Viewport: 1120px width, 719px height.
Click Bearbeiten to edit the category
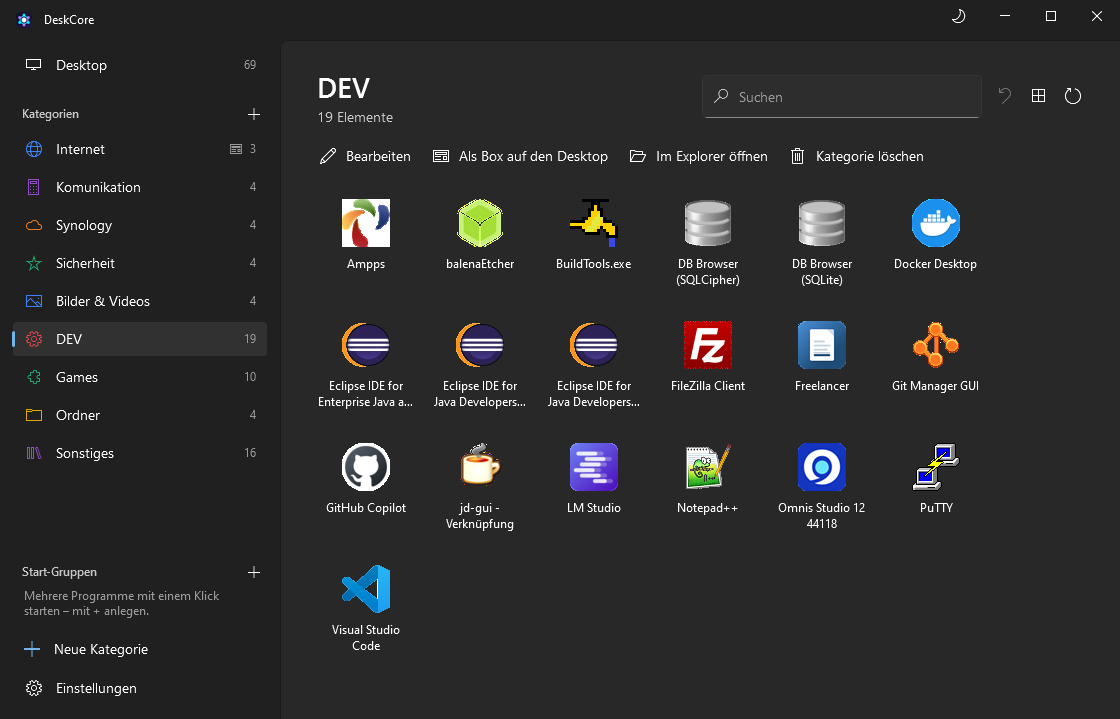point(365,156)
